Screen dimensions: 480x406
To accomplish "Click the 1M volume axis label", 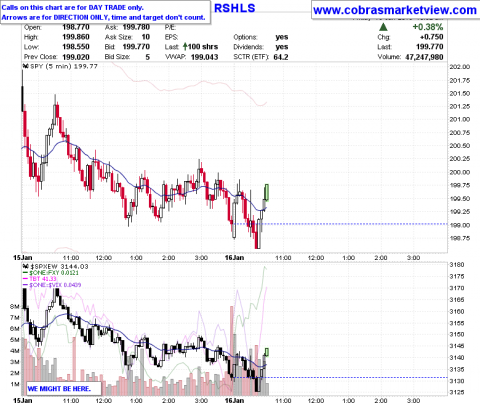I will [15, 384].
